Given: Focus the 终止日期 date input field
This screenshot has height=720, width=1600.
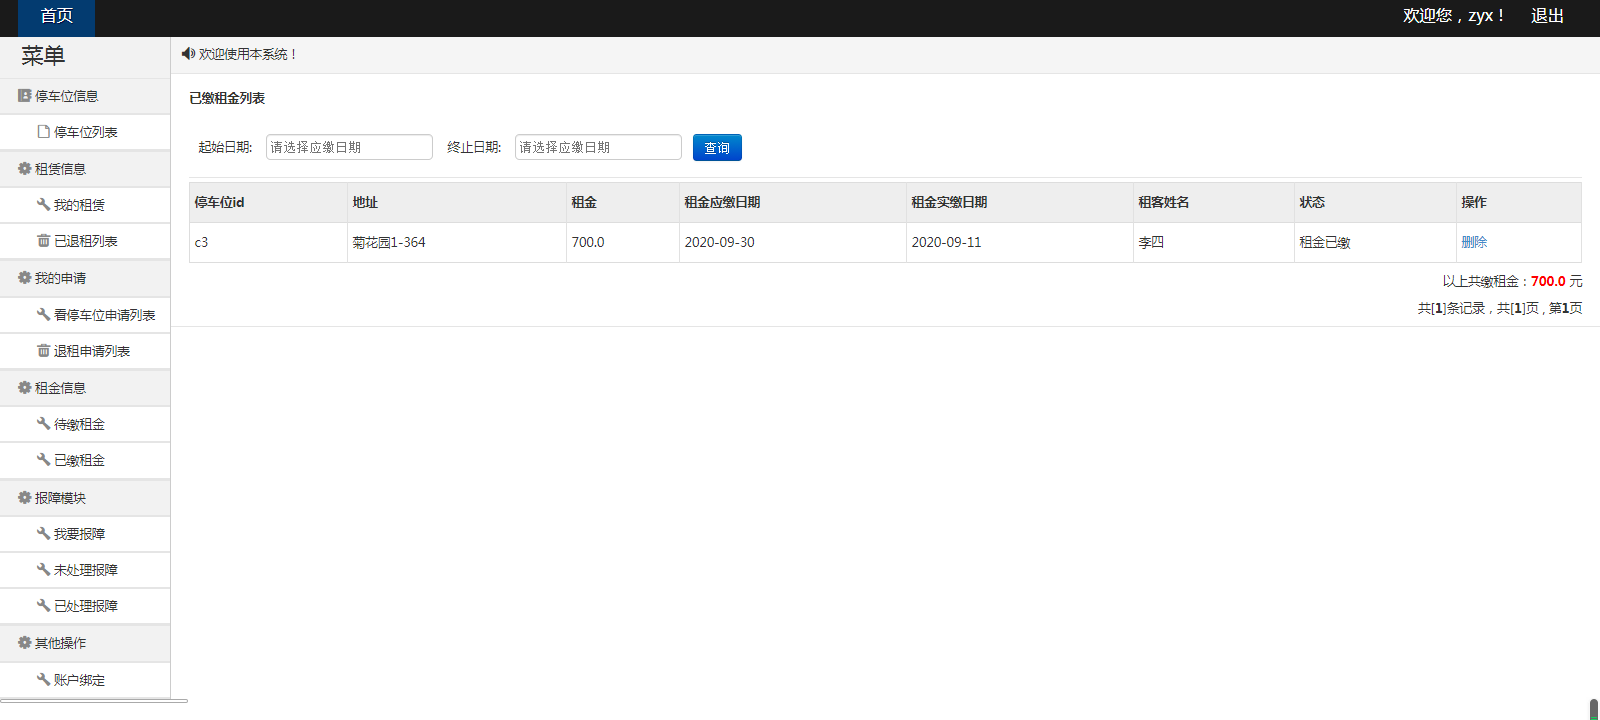Looking at the screenshot, I should click(598, 147).
